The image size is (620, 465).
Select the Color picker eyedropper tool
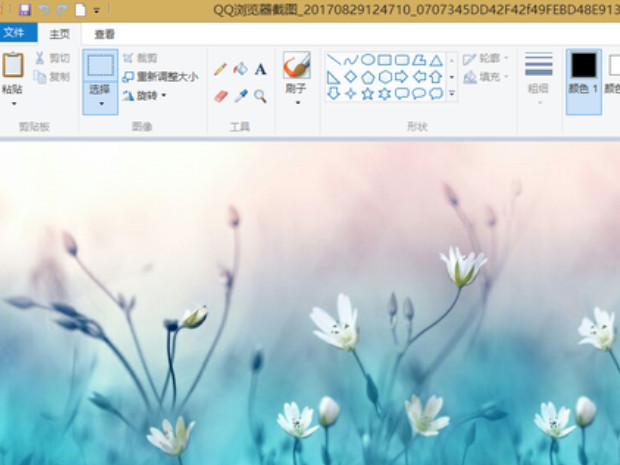[x=240, y=96]
